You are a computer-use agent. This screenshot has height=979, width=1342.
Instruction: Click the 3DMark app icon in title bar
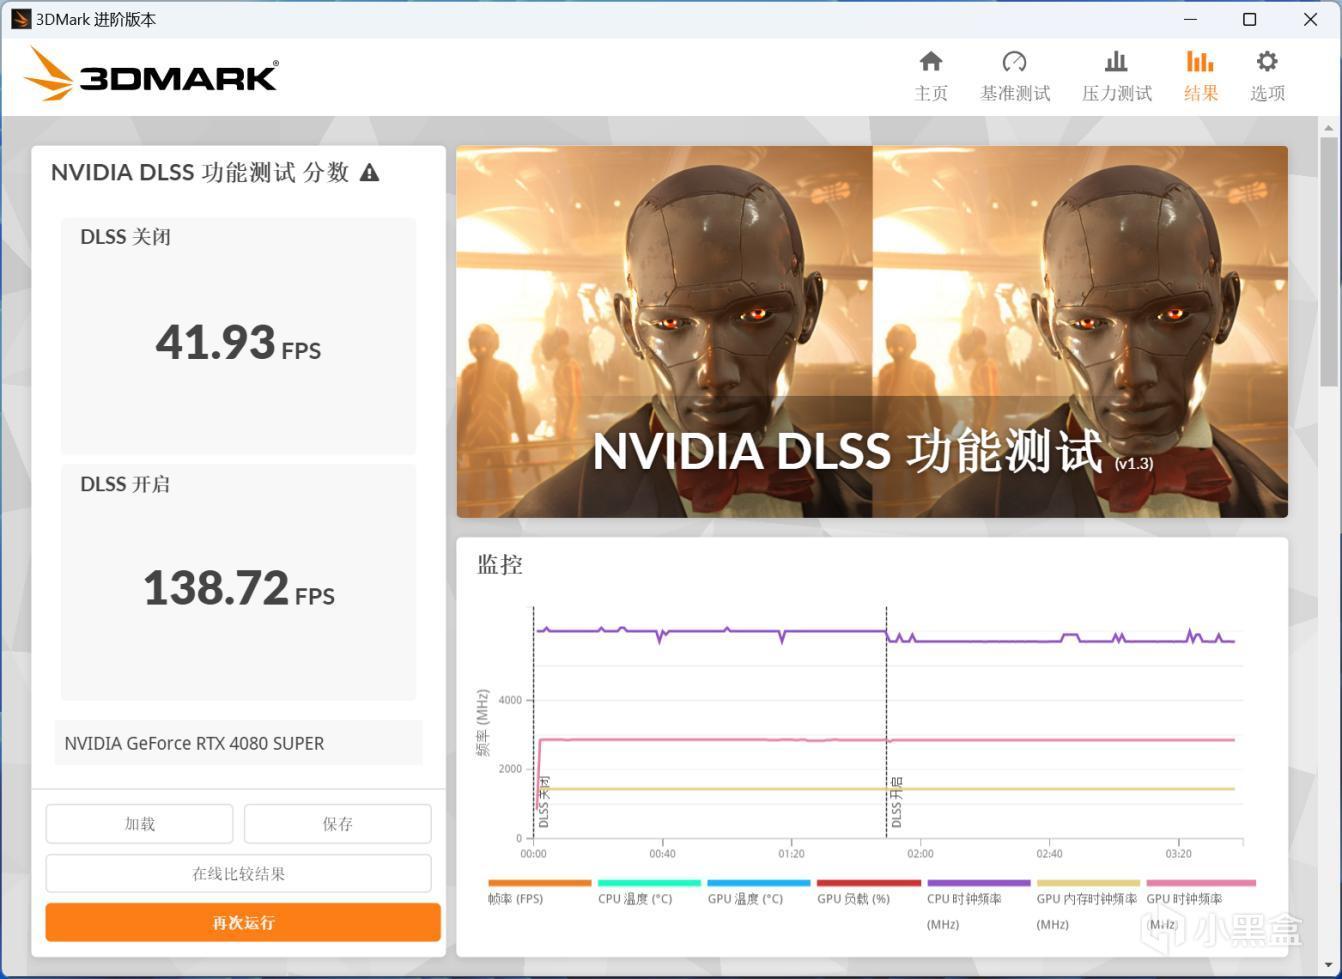pos(20,19)
